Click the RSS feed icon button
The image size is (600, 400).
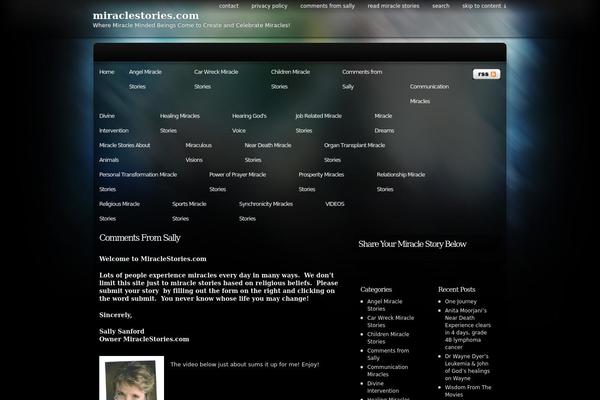pyautogui.click(x=486, y=74)
